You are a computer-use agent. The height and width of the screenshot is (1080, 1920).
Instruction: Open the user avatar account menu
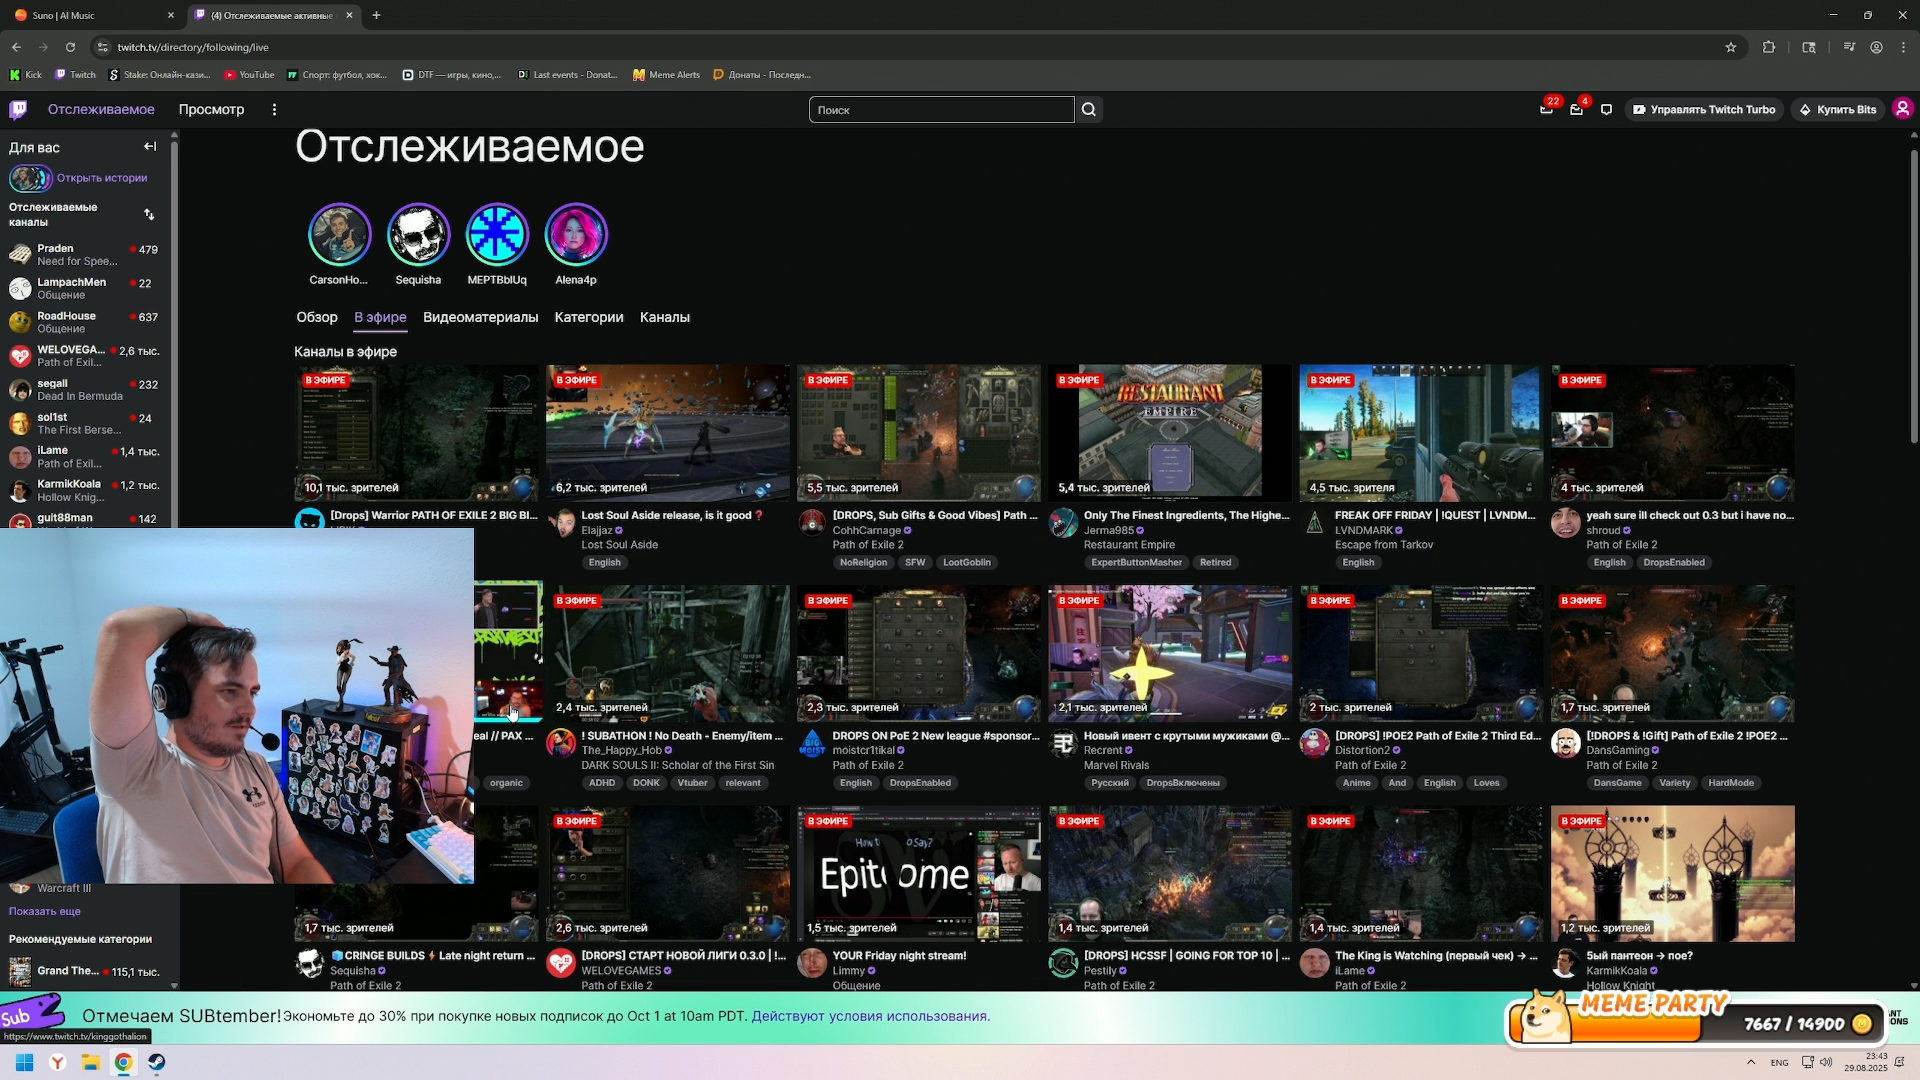1902,109
